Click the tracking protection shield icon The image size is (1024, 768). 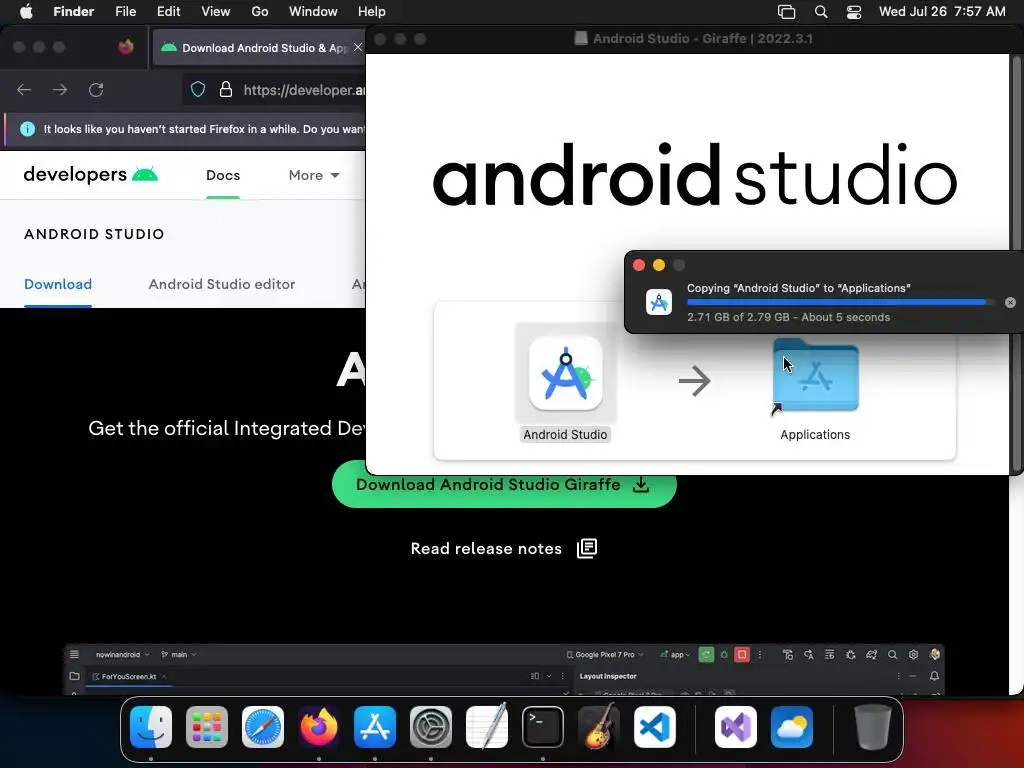coord(198,89)
